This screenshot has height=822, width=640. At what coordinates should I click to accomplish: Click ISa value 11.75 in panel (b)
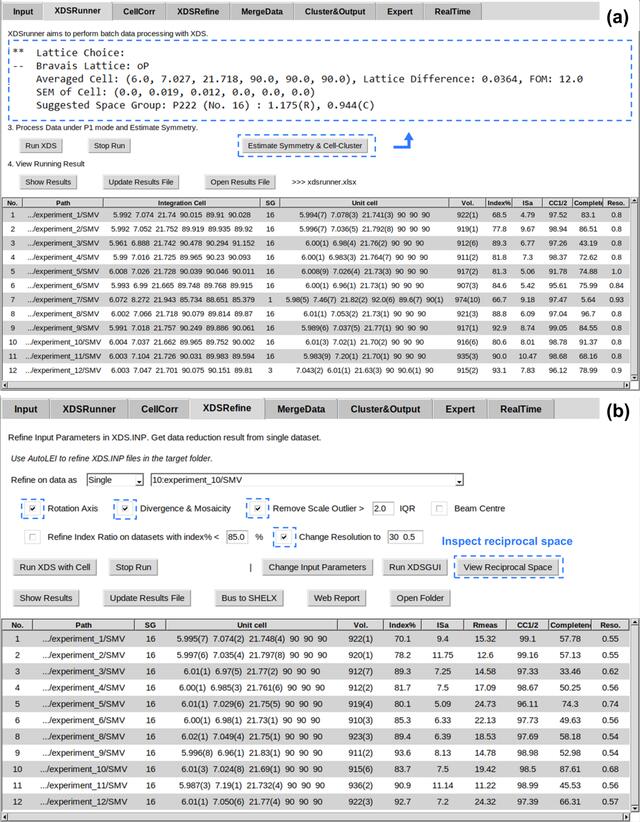442,655
